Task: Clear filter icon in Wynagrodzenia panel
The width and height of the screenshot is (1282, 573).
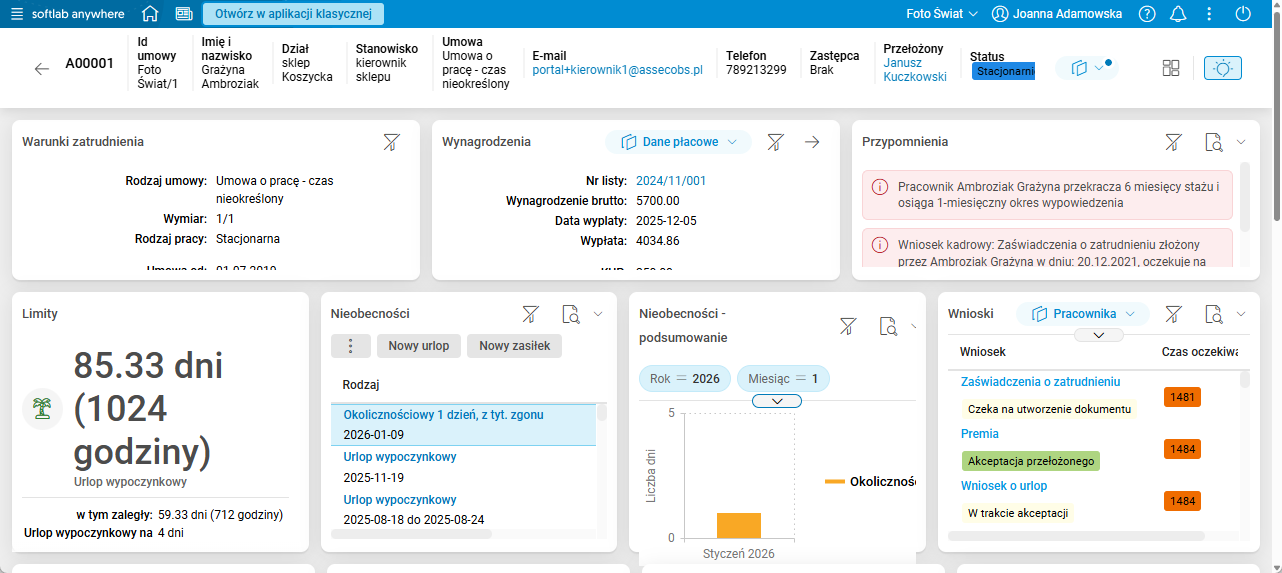Action: [x=774, y=142]
